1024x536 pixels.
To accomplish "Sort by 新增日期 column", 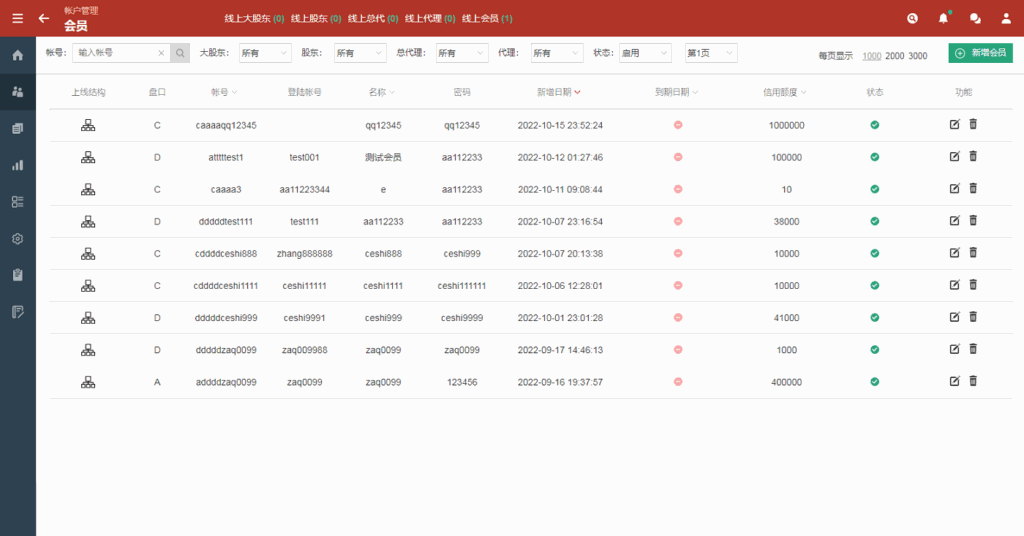I will point(558,92).
